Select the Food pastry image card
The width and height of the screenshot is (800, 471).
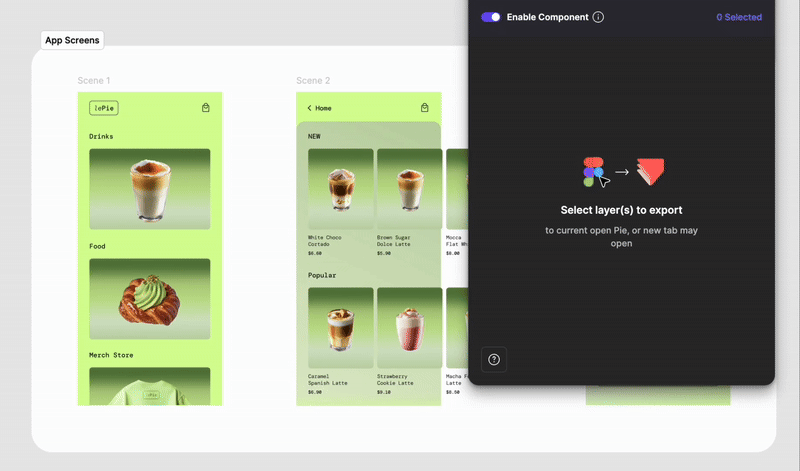click(x=149, y=299)
